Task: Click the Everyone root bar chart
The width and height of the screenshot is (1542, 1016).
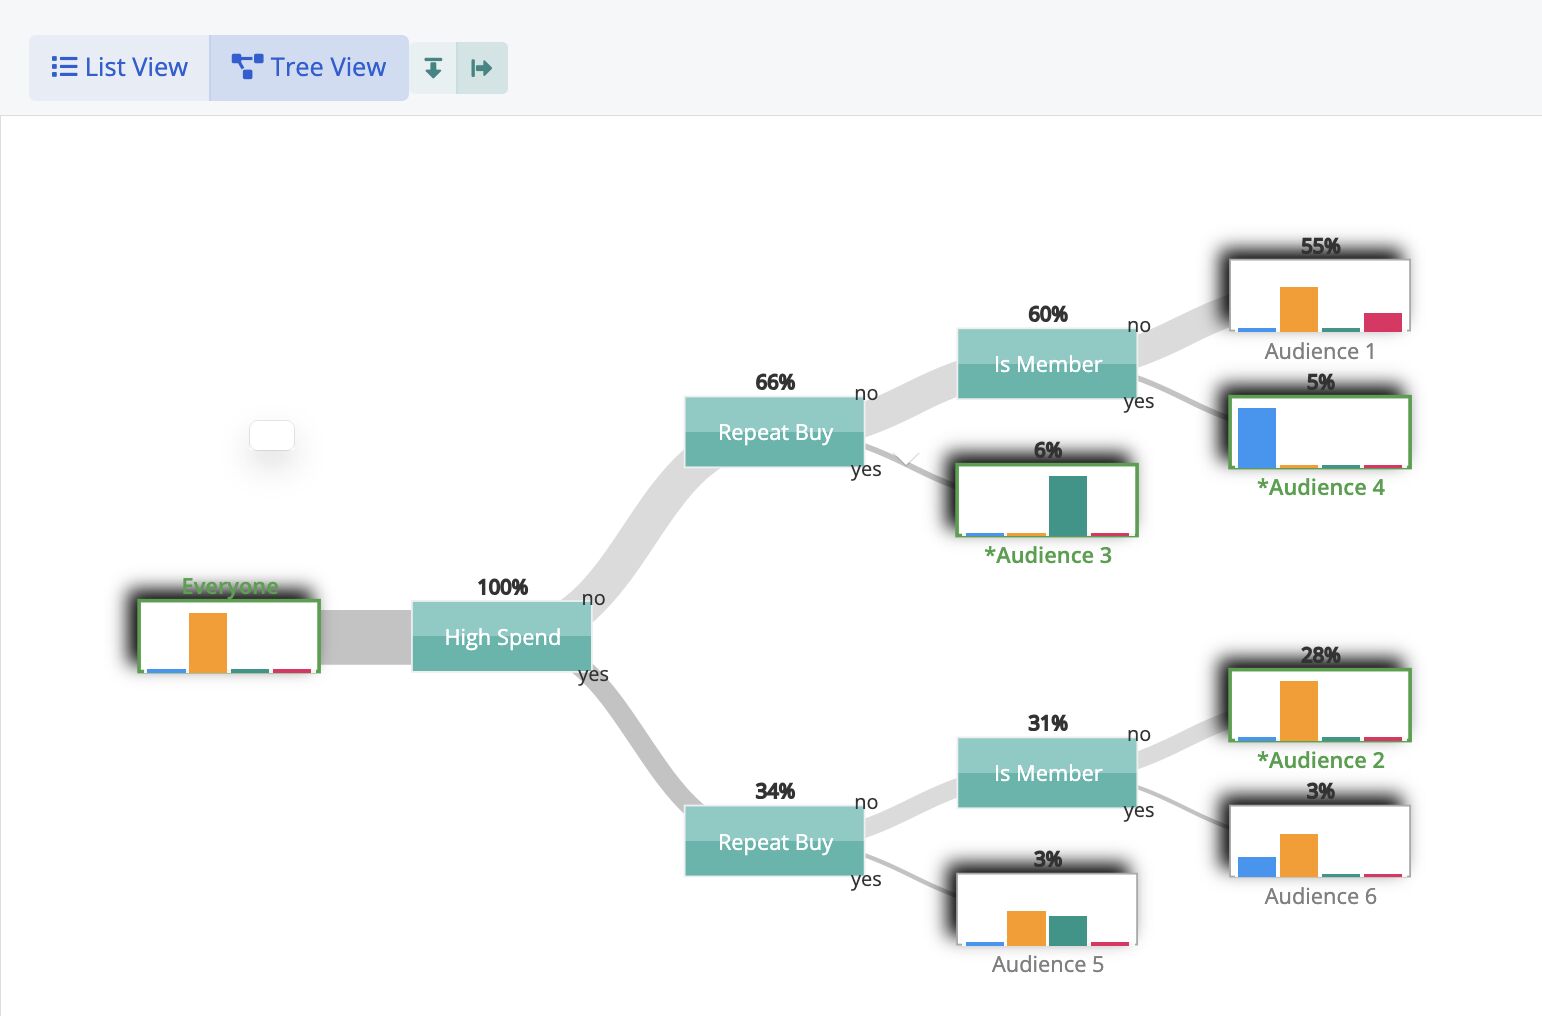Action: [229, 637]
